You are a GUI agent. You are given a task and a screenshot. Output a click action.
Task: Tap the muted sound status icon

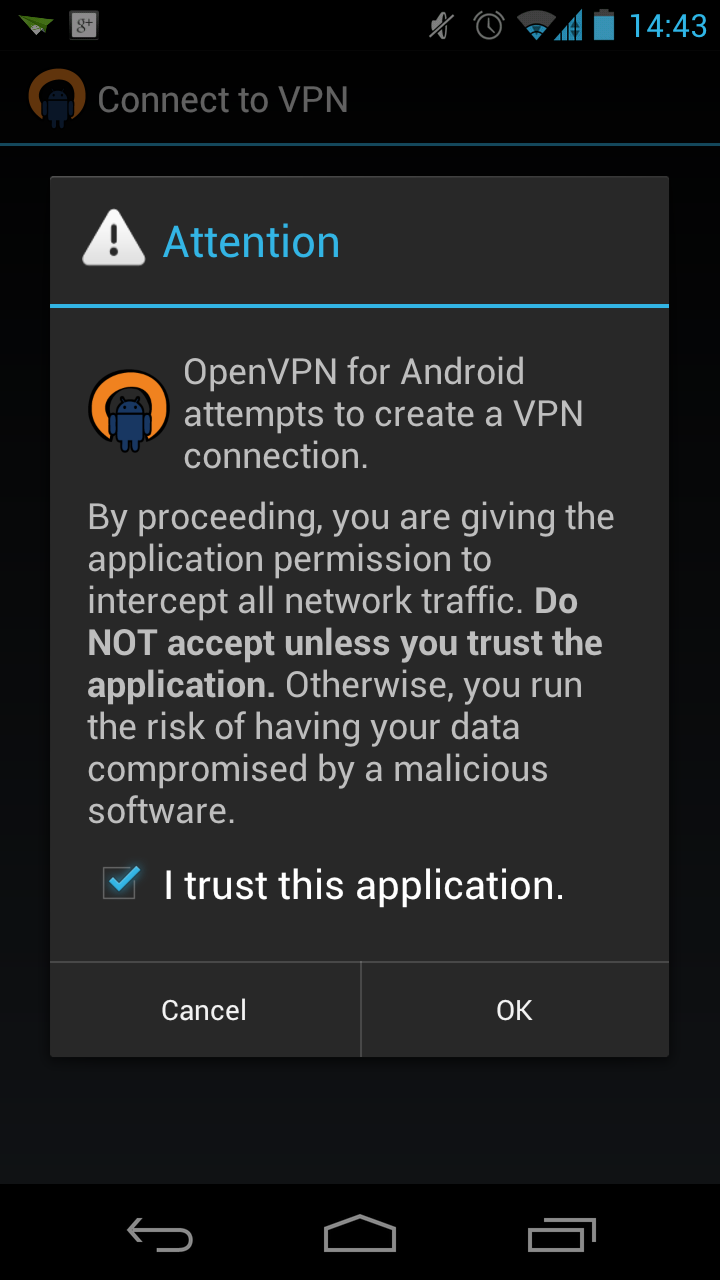tap(441, 24)
